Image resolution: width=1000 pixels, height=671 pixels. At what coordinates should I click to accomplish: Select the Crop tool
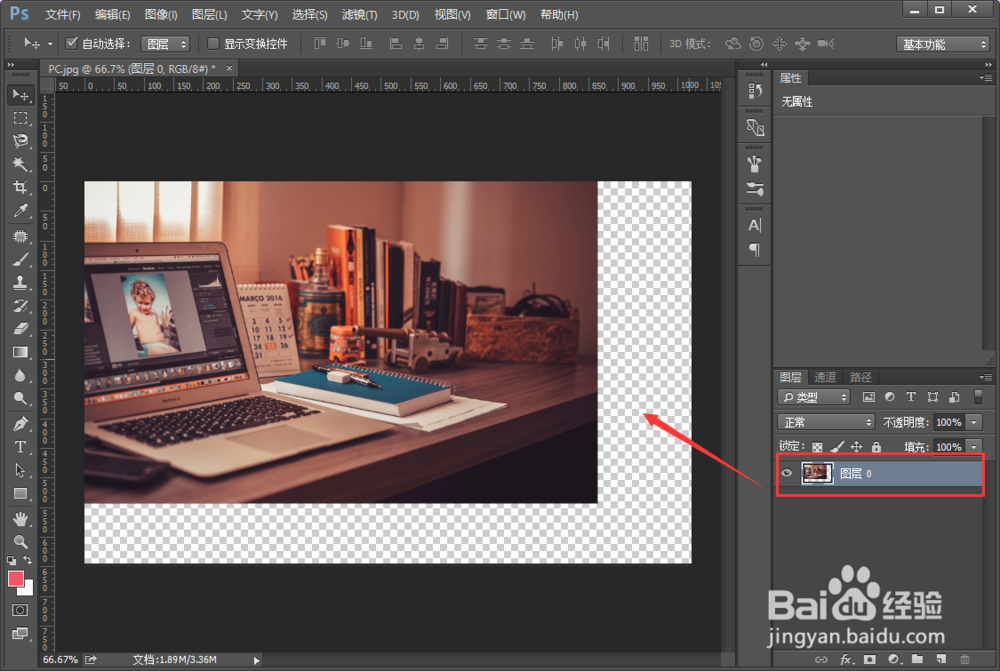[x=20, y=187]
